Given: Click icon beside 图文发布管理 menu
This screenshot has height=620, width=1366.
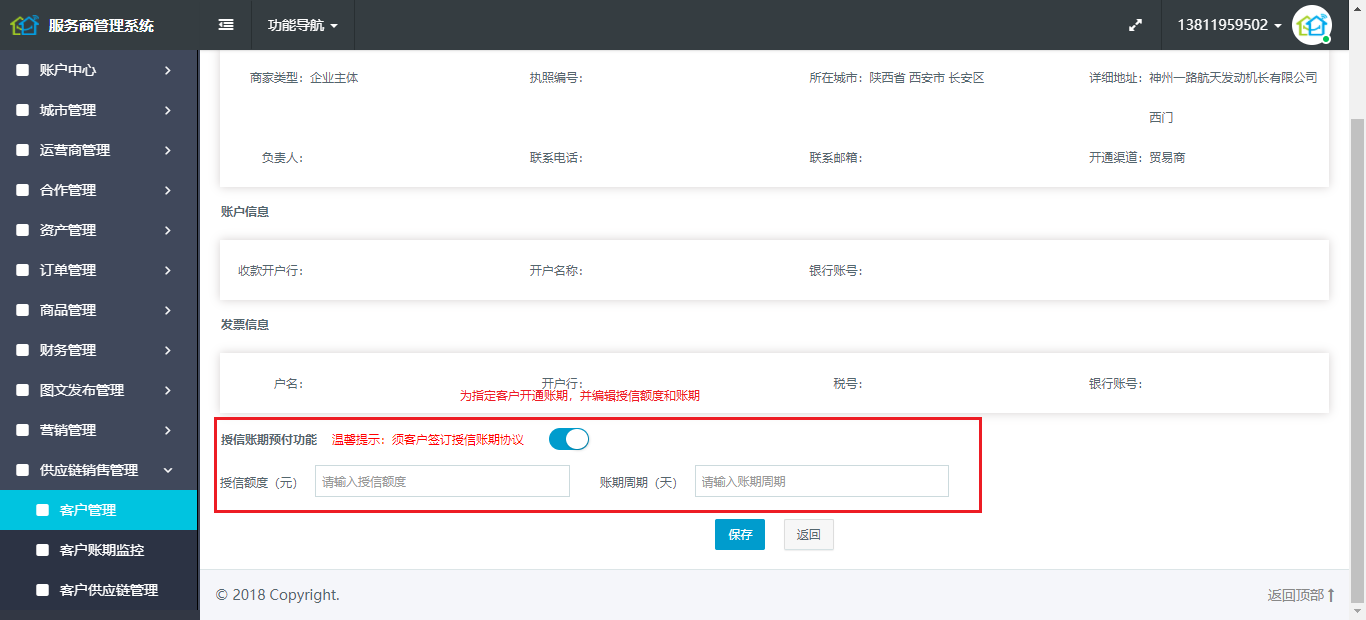Looking at the screenshot, I should pyautogui.click(x=22, y=390).
